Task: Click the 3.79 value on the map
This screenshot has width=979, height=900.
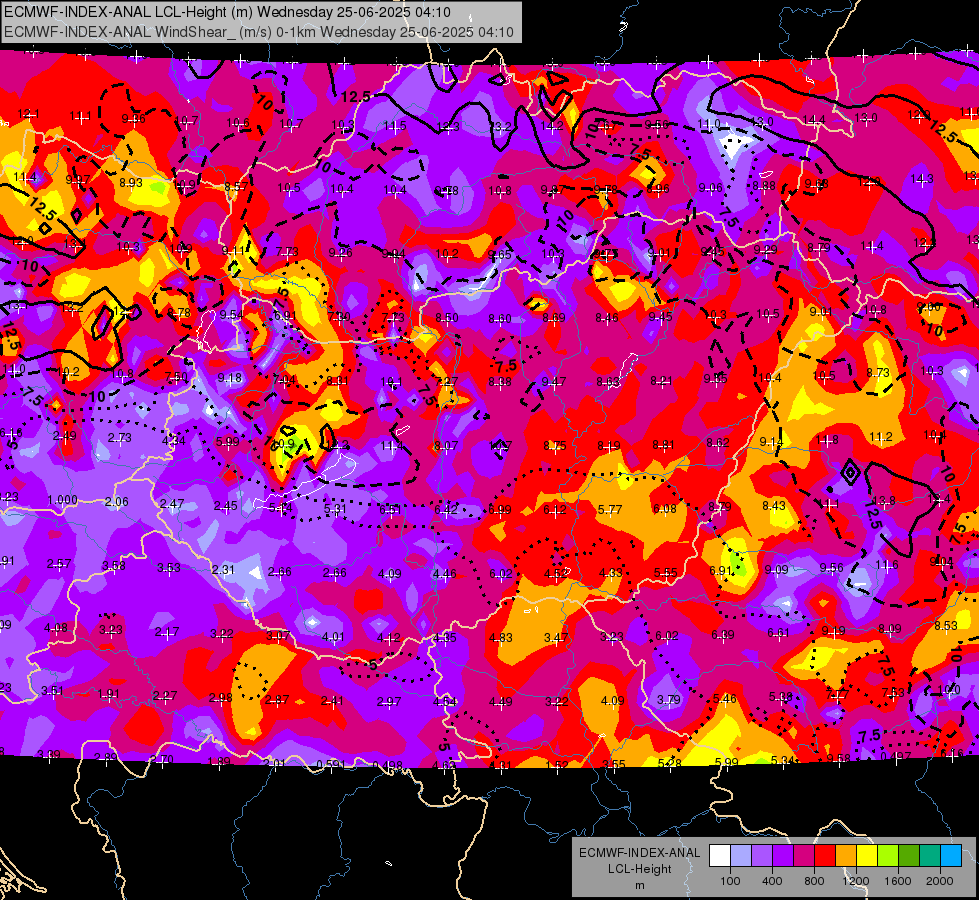Action: [669, 700]
